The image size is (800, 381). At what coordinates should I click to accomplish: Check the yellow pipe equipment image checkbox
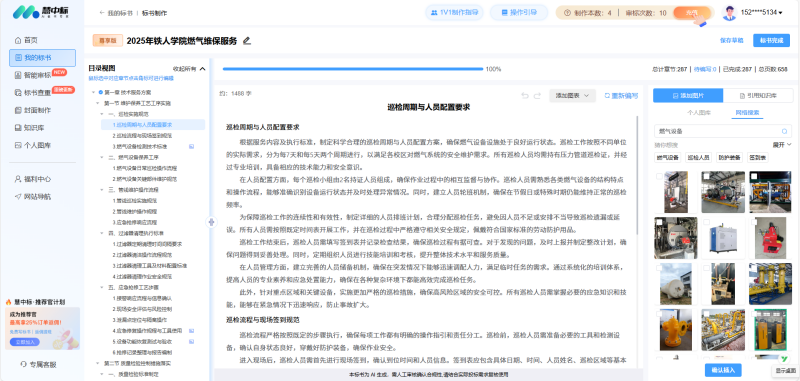pyautogui.click(x=754, y=176)
